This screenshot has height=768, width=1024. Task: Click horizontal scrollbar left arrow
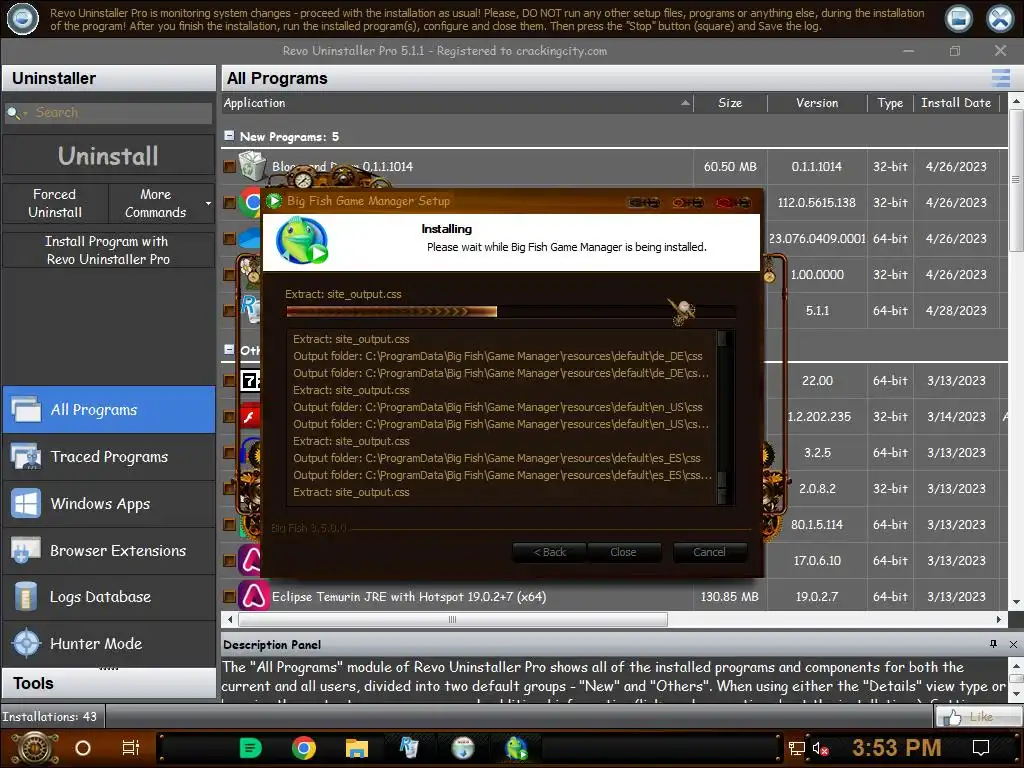coord(229,619)
